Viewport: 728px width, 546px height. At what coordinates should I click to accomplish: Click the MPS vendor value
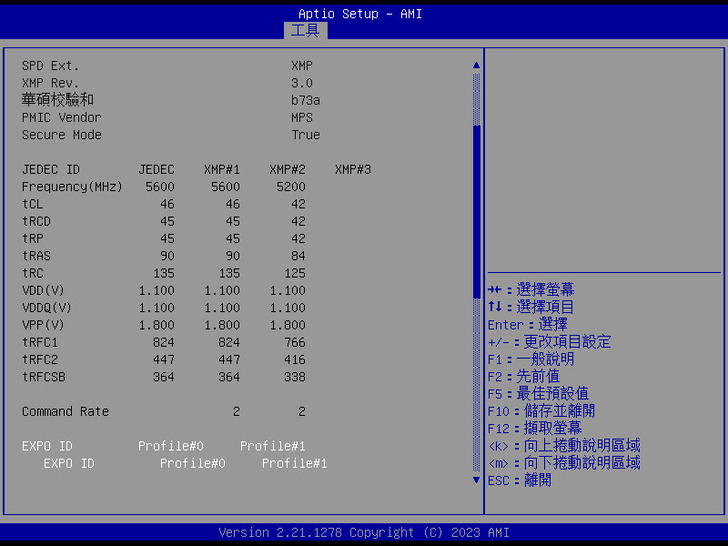pyautogui.click(x=302, y=117)
